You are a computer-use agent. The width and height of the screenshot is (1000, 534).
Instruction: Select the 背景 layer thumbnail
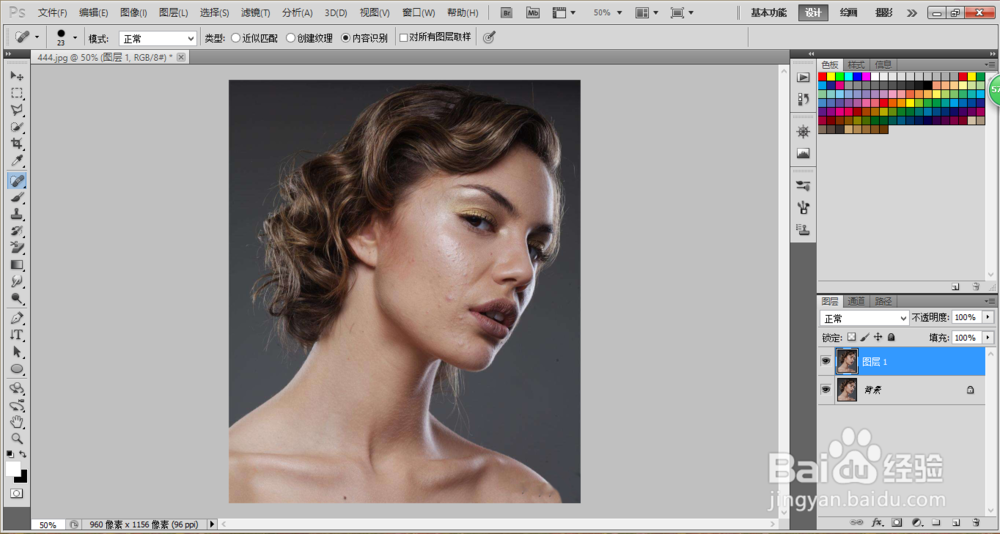pos(847,389)
